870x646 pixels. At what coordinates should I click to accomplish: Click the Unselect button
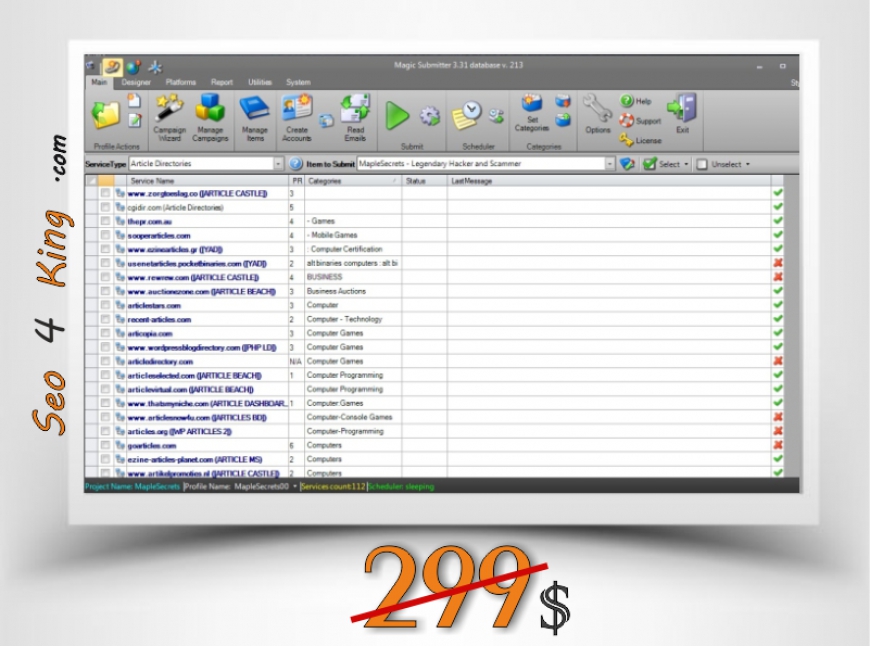tap(720, 164)
